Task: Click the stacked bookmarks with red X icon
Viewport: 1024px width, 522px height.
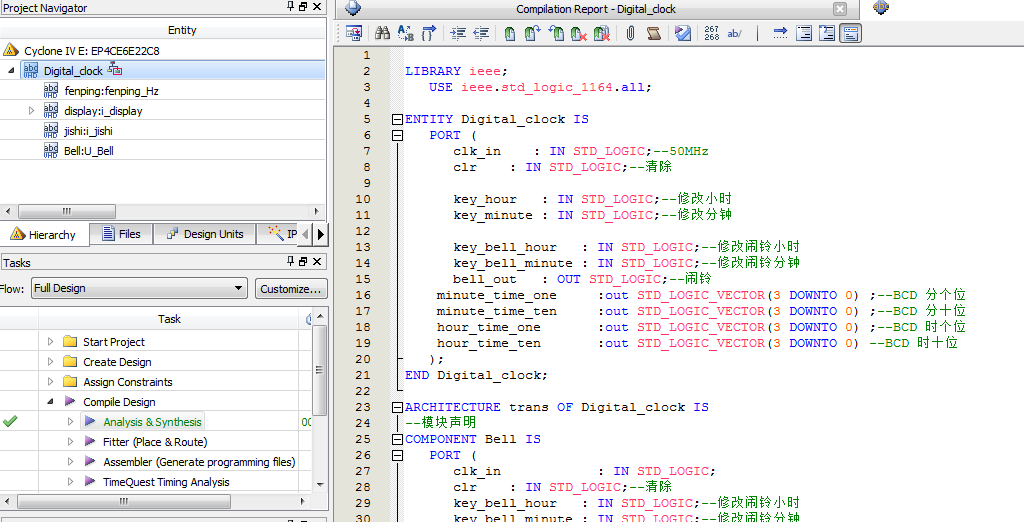Action: [x=602, y=33]
